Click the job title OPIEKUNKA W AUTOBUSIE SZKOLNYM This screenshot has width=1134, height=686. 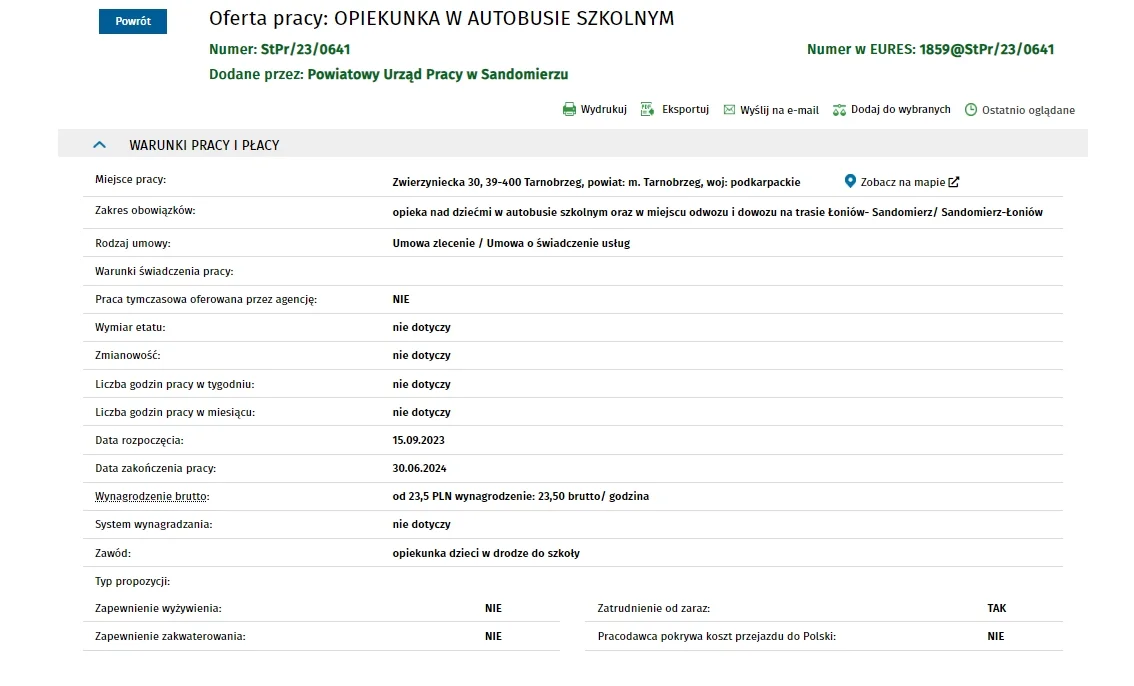click(x=504, y=19)
